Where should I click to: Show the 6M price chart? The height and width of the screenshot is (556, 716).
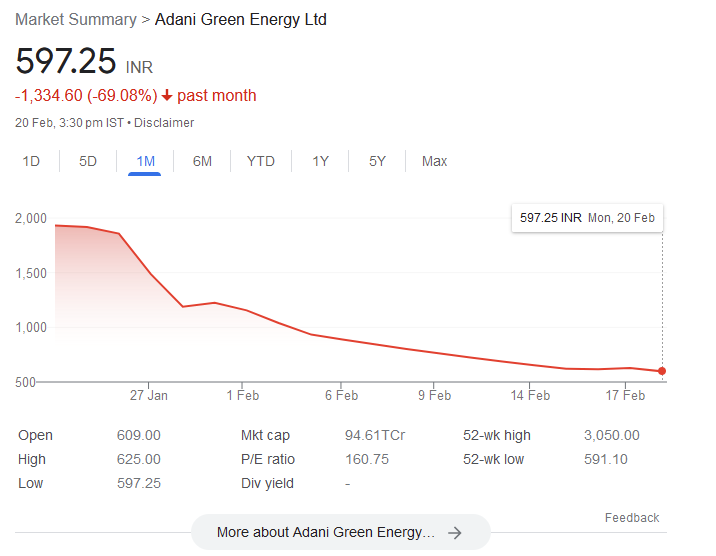click(202, 161)
